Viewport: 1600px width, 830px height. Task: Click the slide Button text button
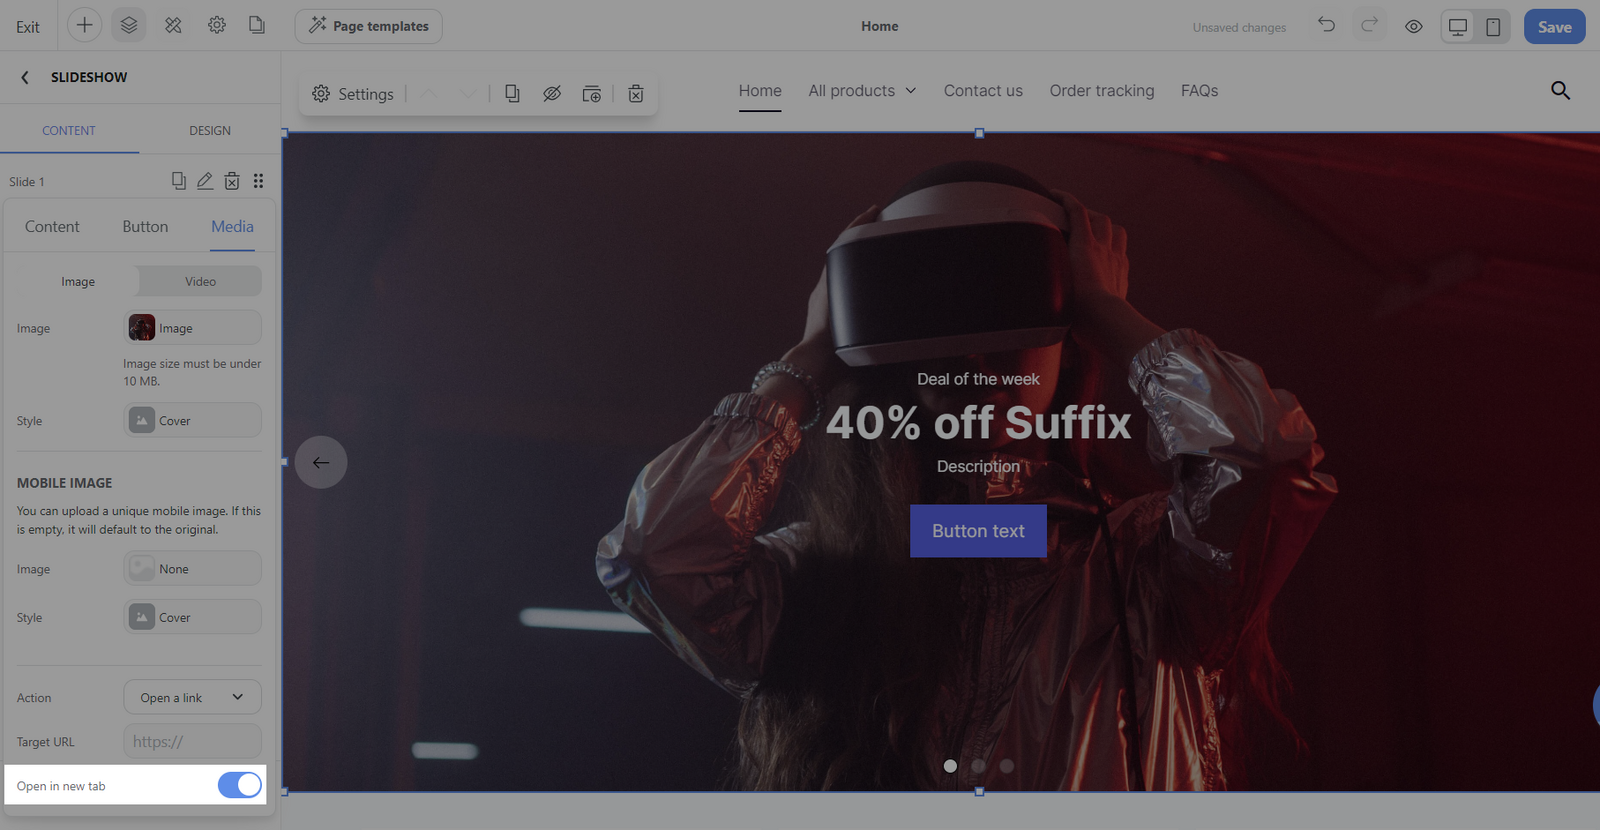coord(978,531)
